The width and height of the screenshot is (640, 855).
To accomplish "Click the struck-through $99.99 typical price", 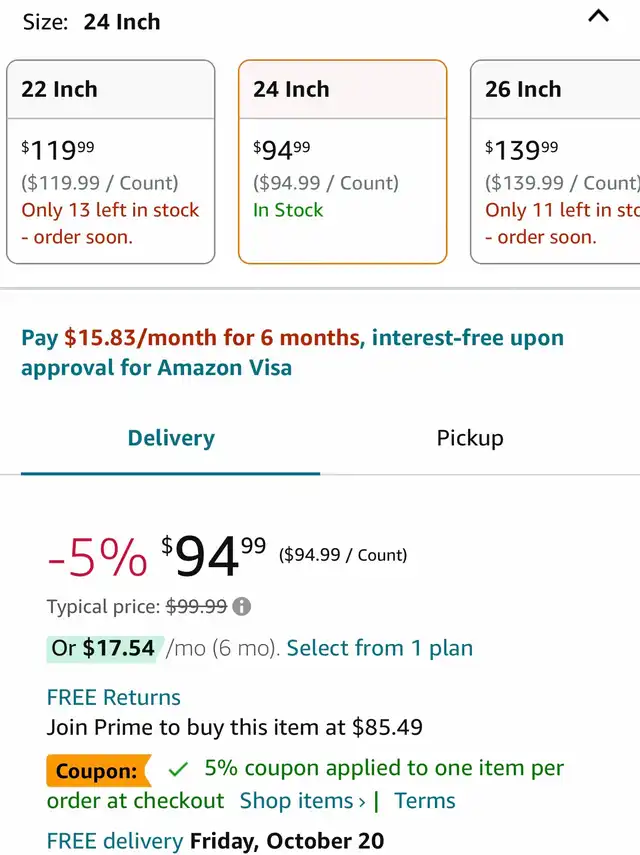I will [196, 606].
